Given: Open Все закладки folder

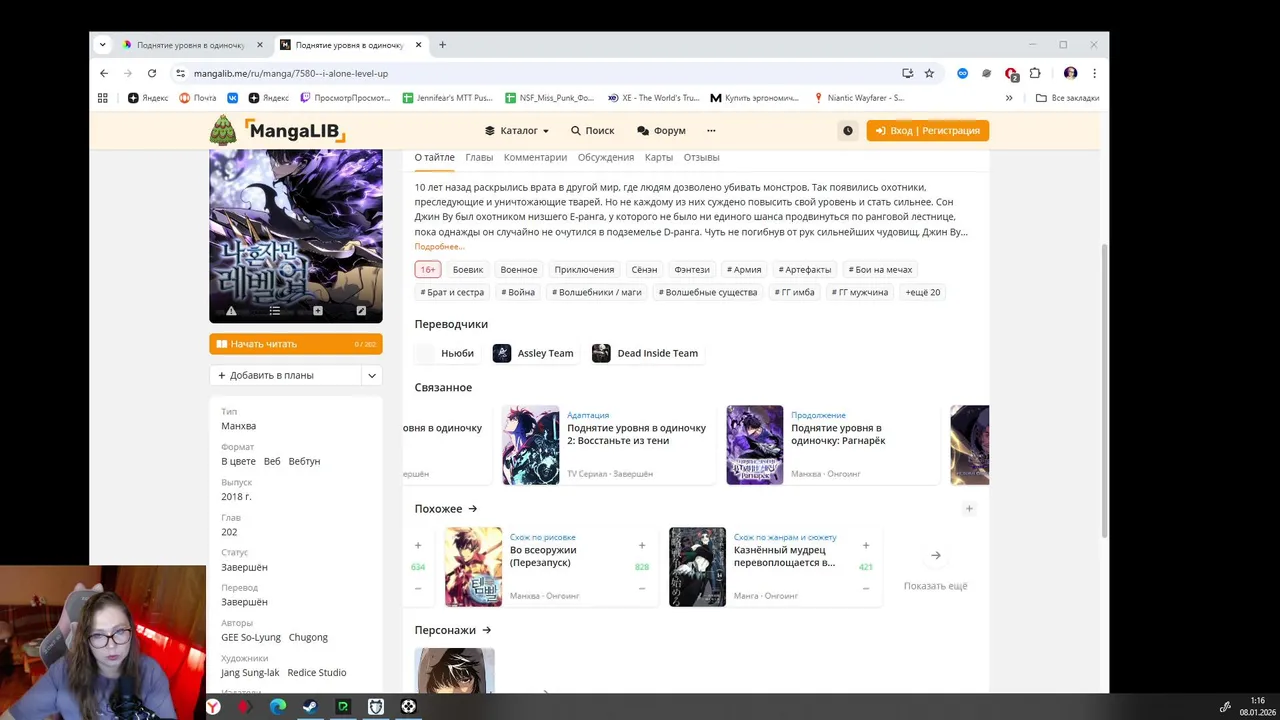Looking at the screenshot, I should click(x=1067, y=98).
